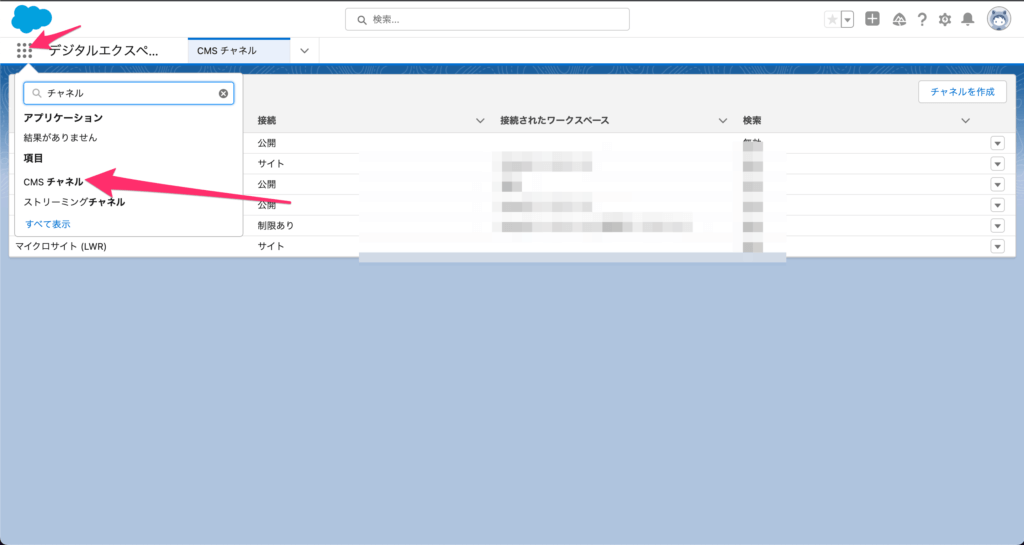This screenshot has height=545, width=1024.
Task: Select CMS チャネル from search results
Action: pos(54,182)
